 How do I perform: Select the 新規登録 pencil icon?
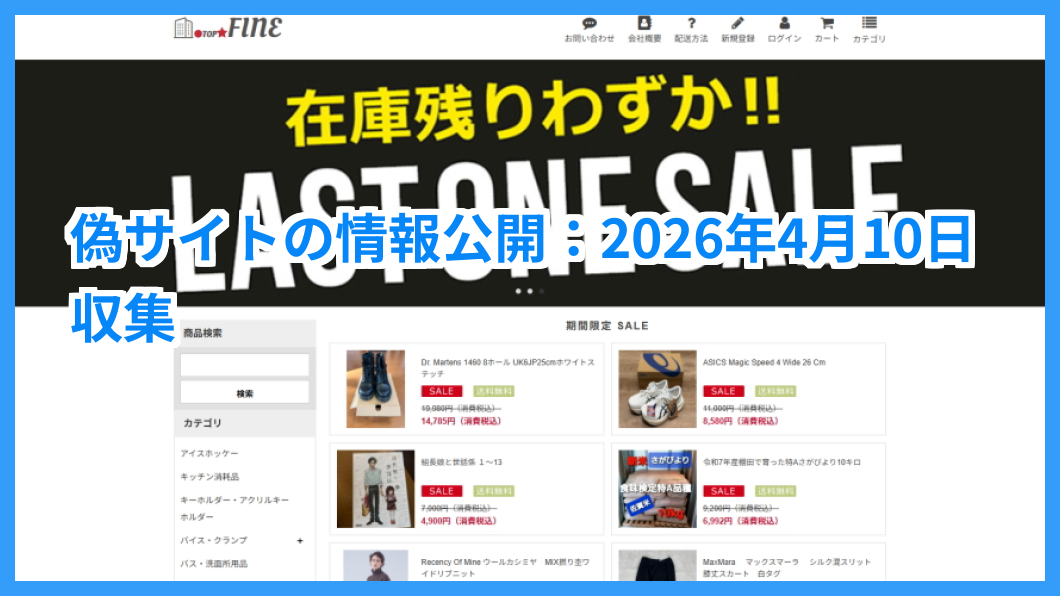coord(738,24)
